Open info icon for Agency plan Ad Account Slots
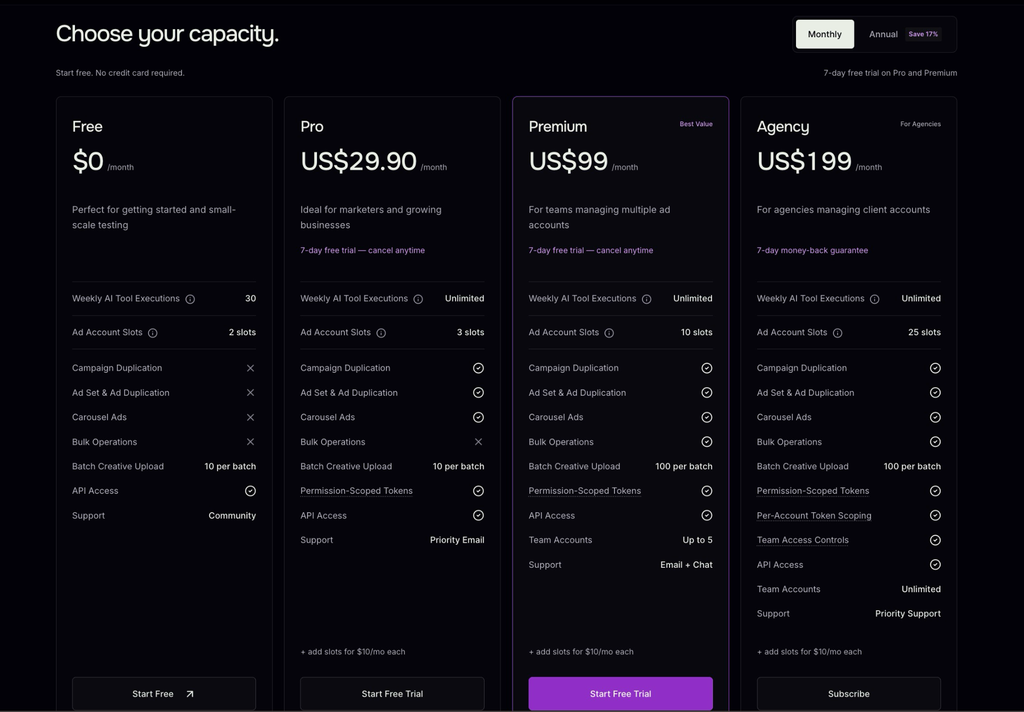The height and width of the screenshot is (712, 1024). click(837, 333)
